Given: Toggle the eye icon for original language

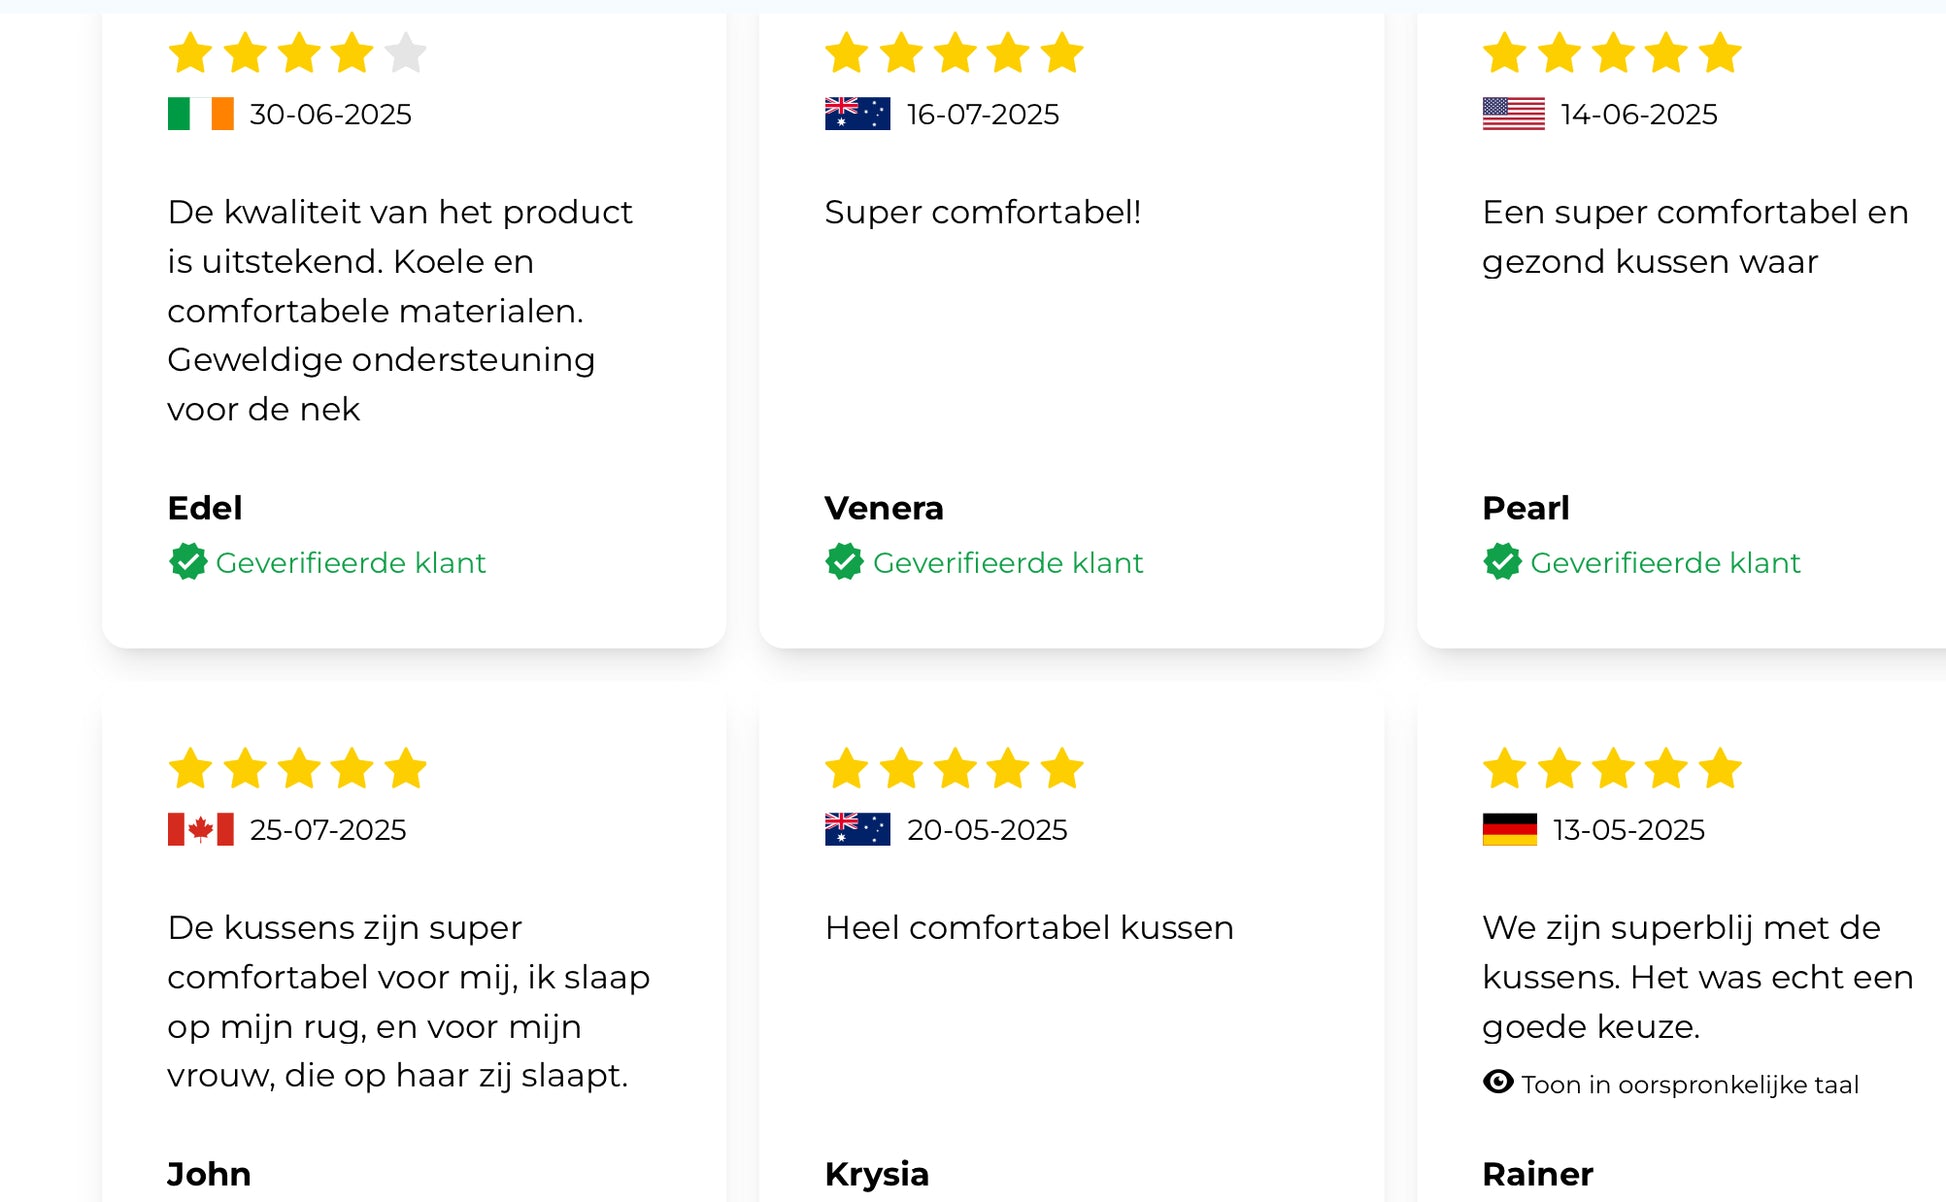Looking at the screenshot, I should 1498,1082.
